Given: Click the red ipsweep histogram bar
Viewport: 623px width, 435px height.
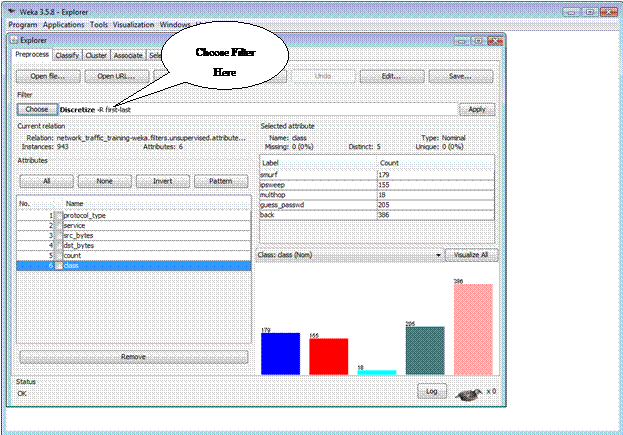Looking at the screenshot, I should (x=329, y=356).
